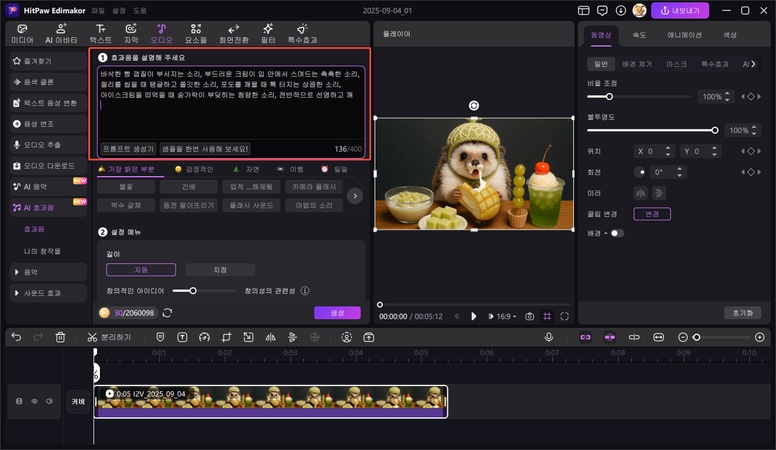Image resolution: width=776 pixels, height=450 pixels.
Task: Switch to the 애니메이션 tab
Action: point(684,35)
